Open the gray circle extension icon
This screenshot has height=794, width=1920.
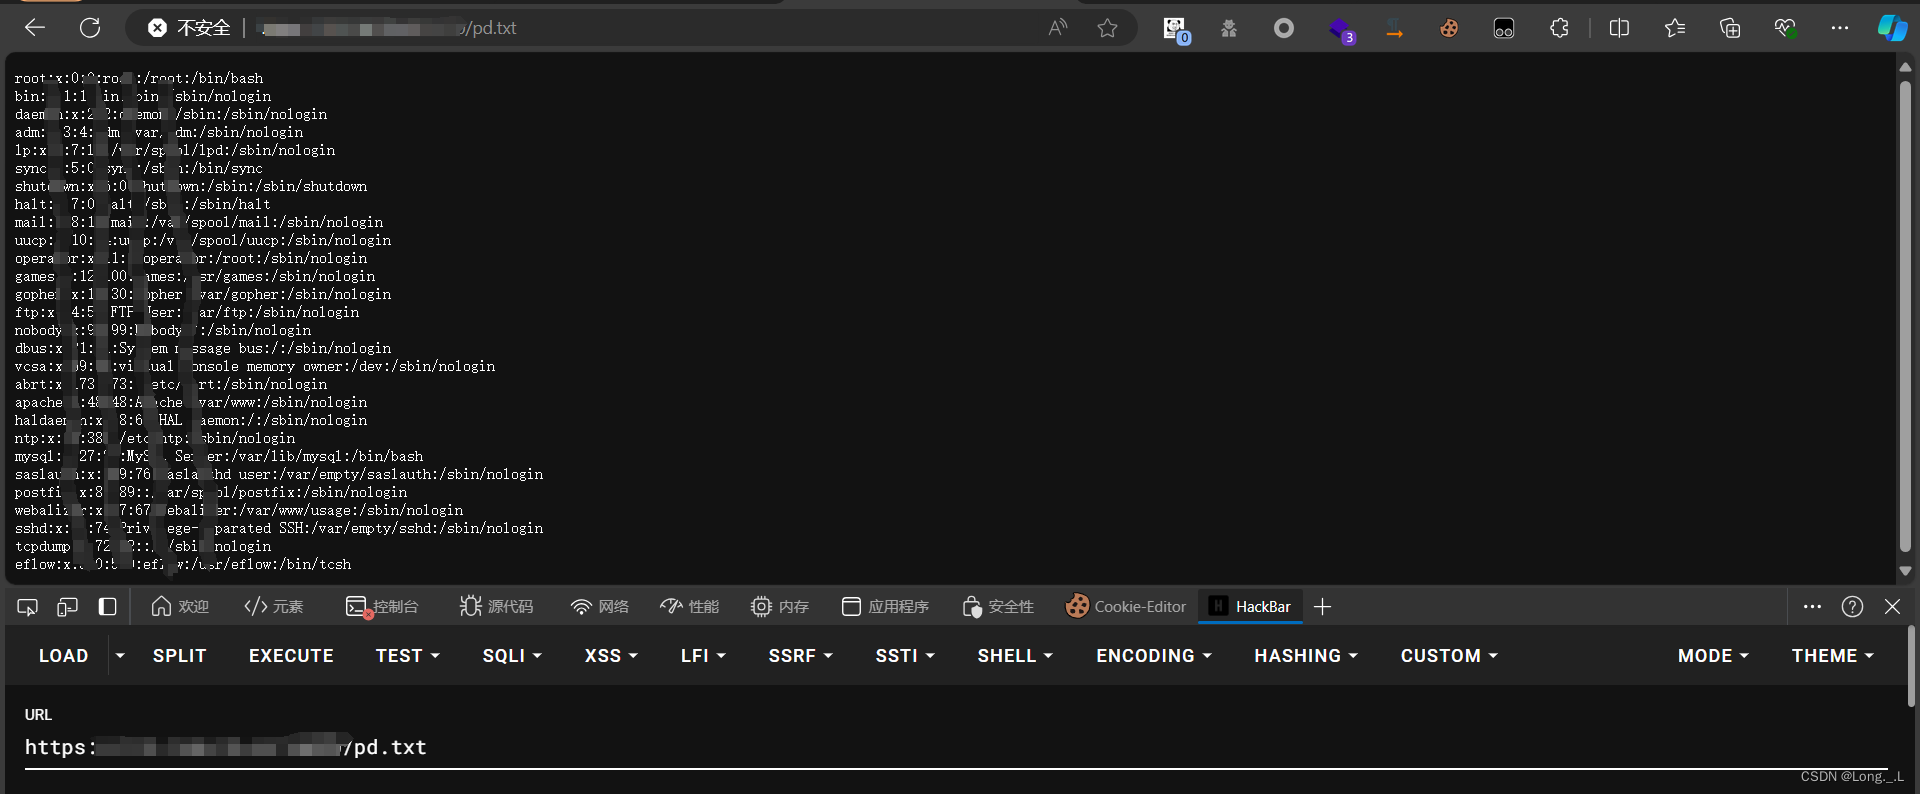pyautogui.click(x=1284, y=28)
